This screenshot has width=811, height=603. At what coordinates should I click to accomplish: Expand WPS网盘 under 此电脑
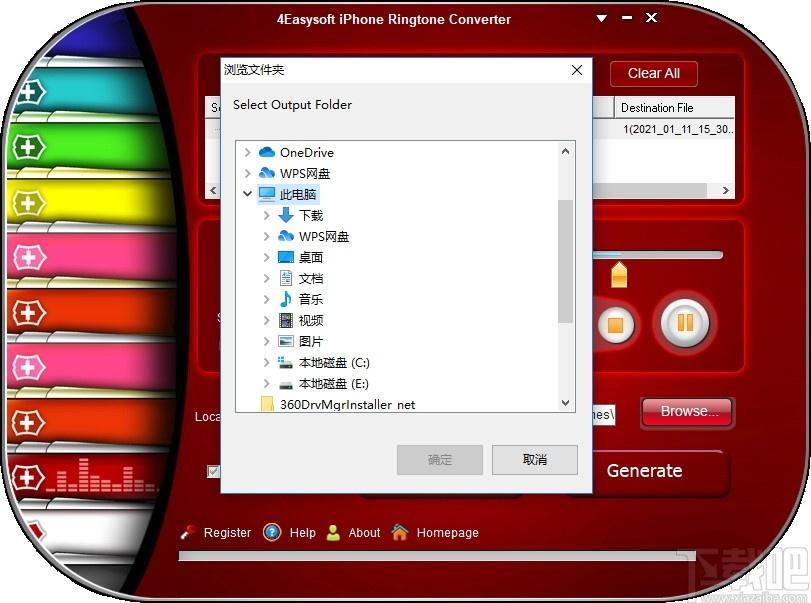coord(266,236)
